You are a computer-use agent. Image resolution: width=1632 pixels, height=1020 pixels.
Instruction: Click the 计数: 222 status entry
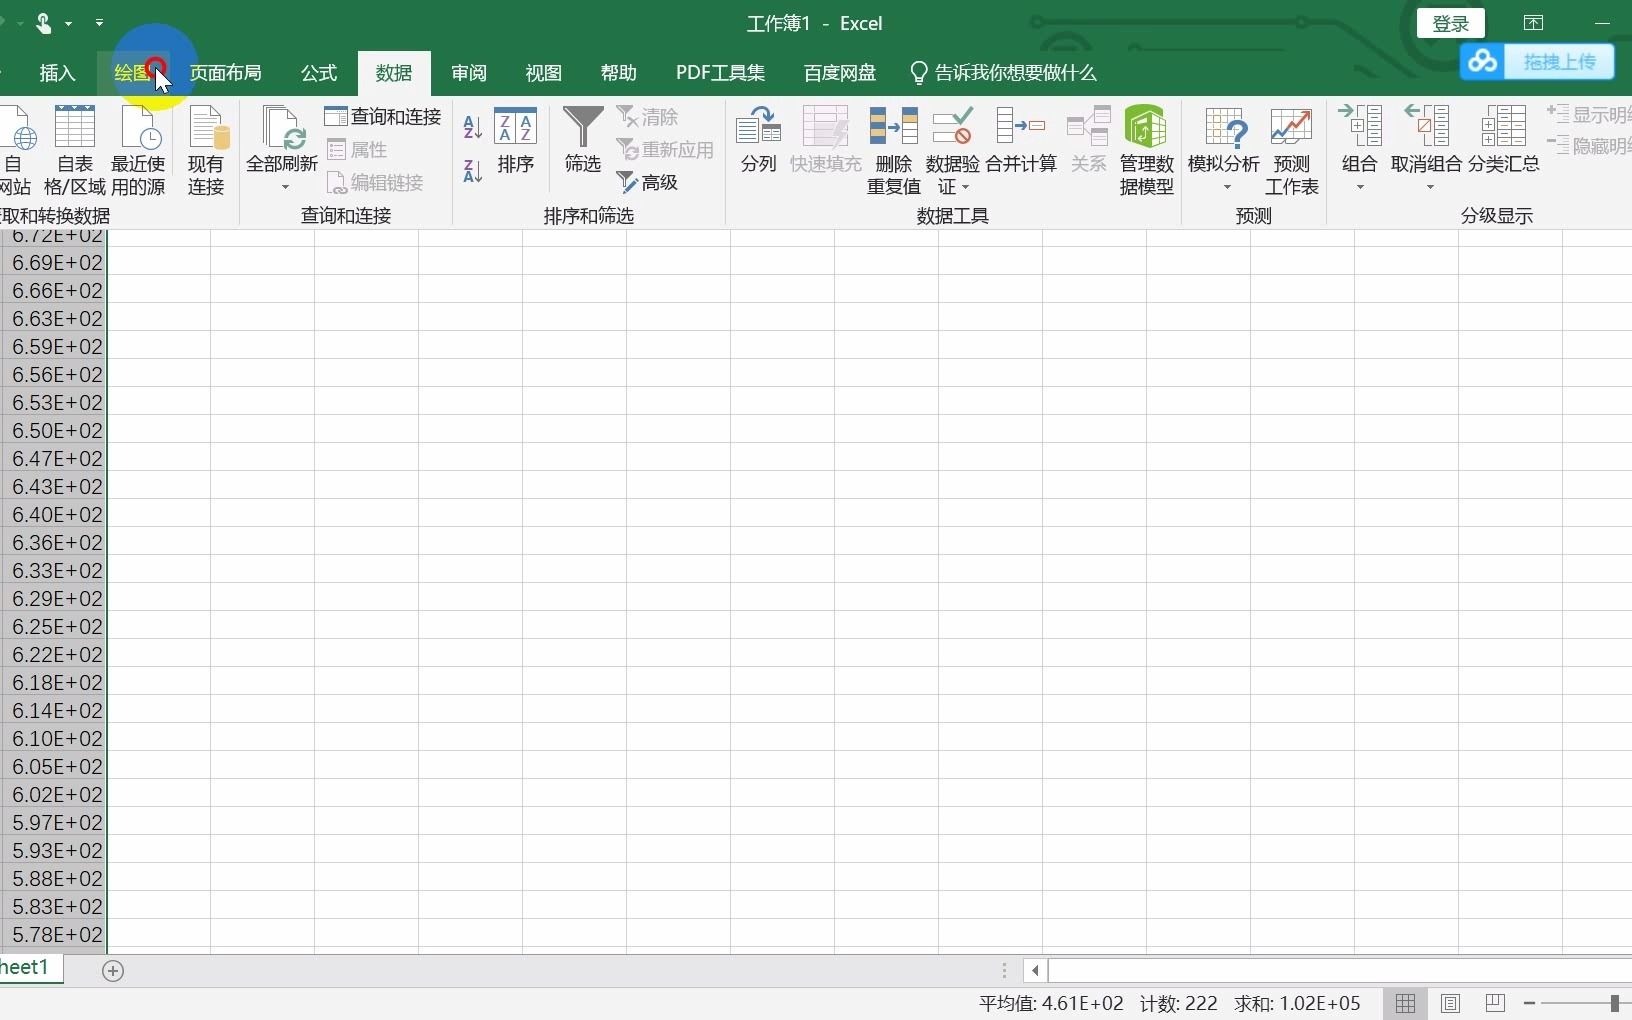click(x=1179, y=1004)
